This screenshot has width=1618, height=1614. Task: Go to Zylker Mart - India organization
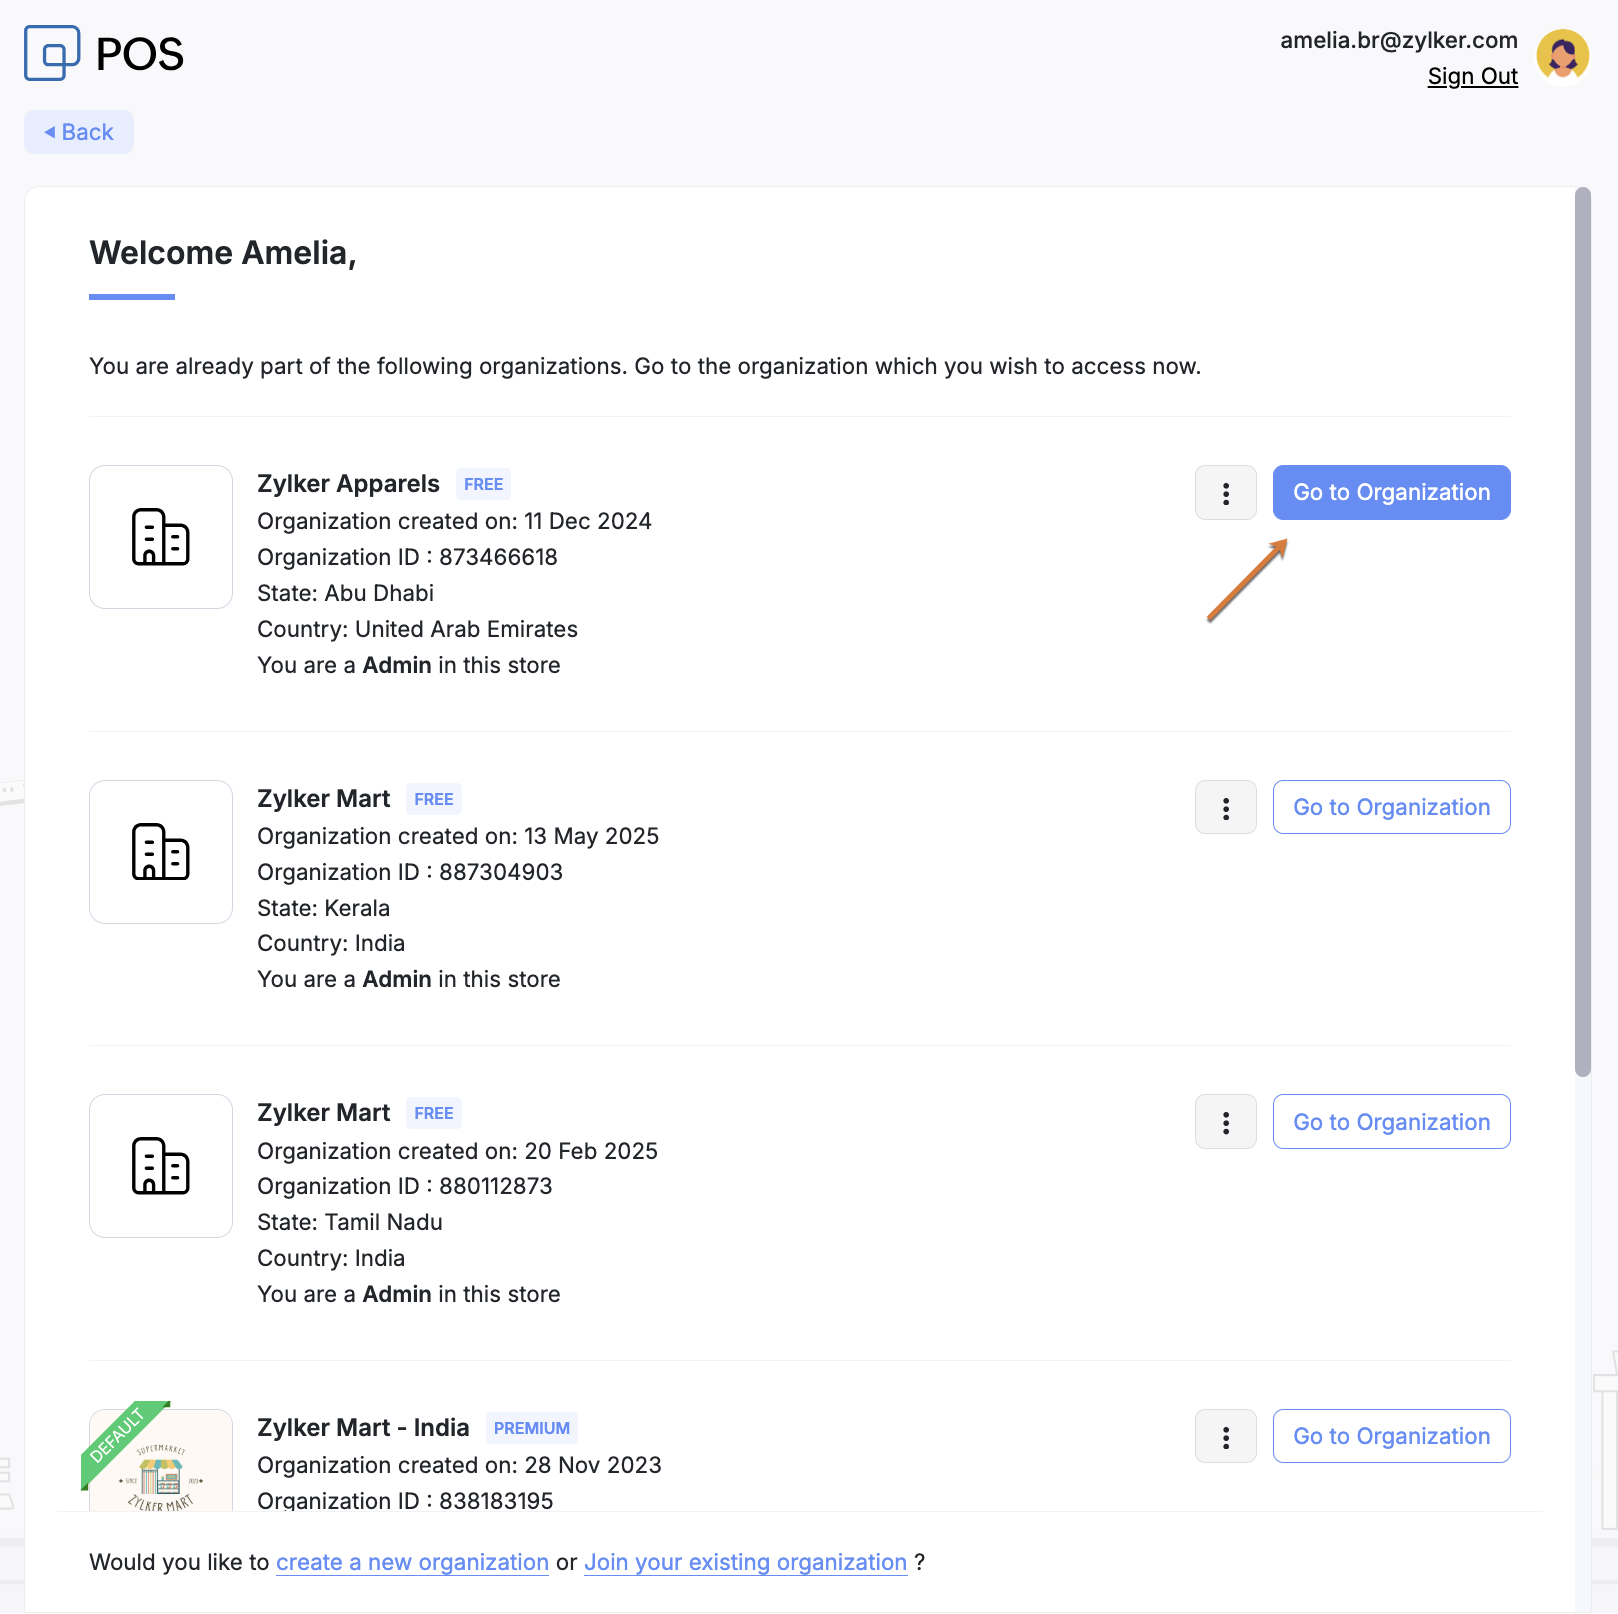(x=1391, y=1437)
